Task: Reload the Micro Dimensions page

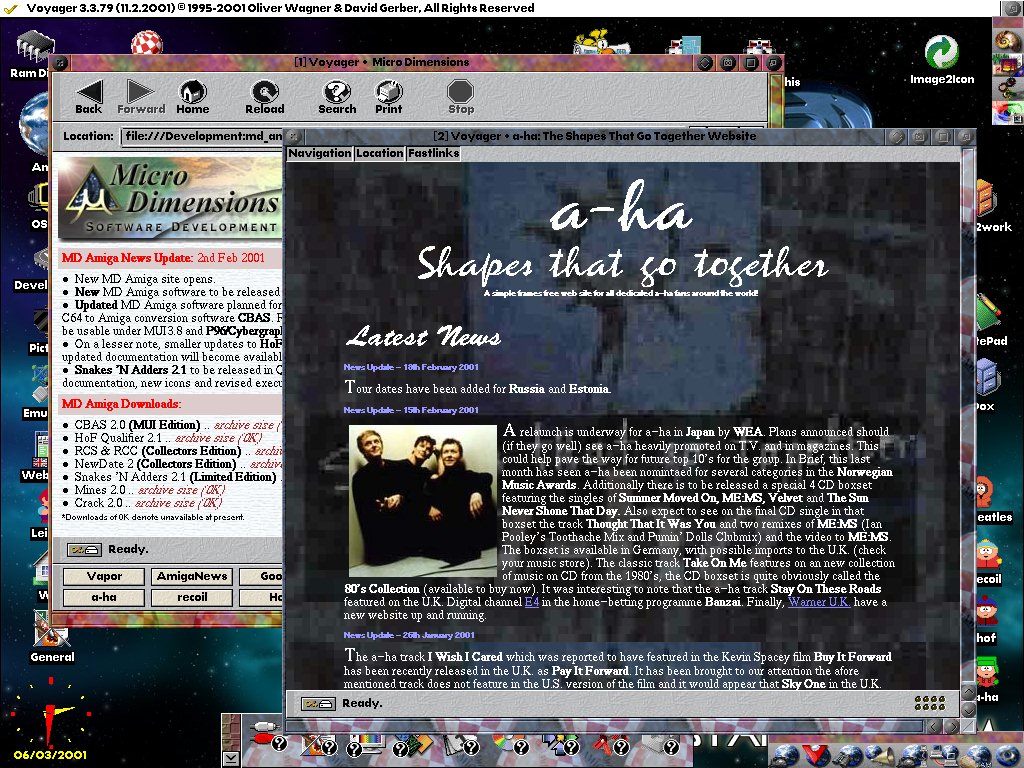Action: pos(265,97)
